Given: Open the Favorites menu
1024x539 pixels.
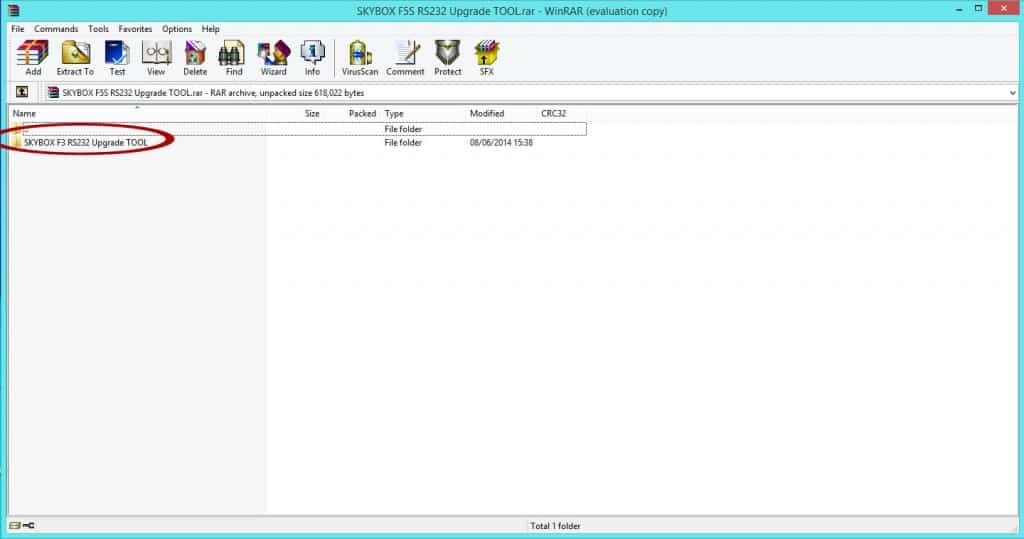Looking at the screenshot, I should click(x=135, y=29).
